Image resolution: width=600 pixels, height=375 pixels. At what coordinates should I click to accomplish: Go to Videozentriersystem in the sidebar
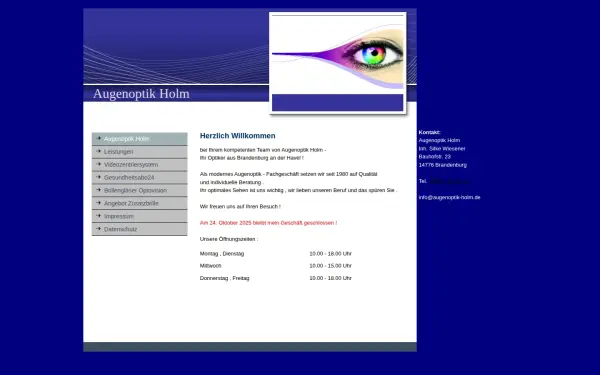(x=140, y=165)
